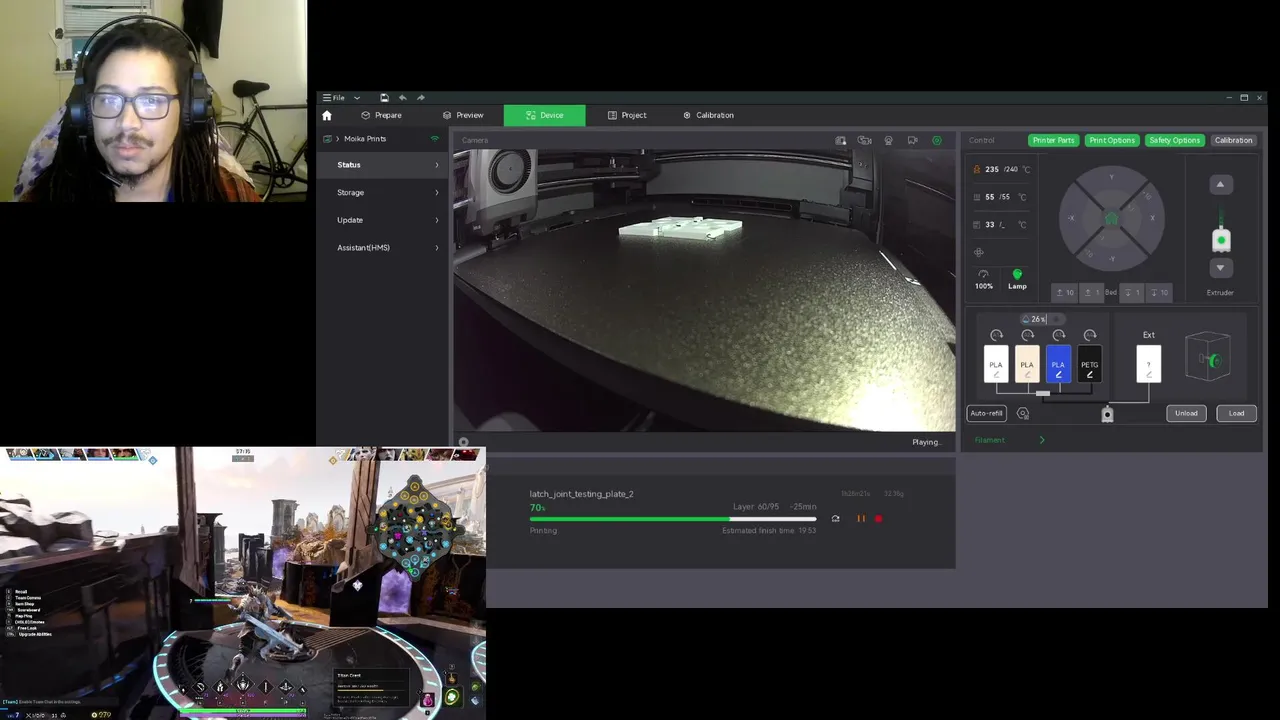1280x720 pixels.
Task: Move extruder up arrow
Action: click(x=1220, y=184)
